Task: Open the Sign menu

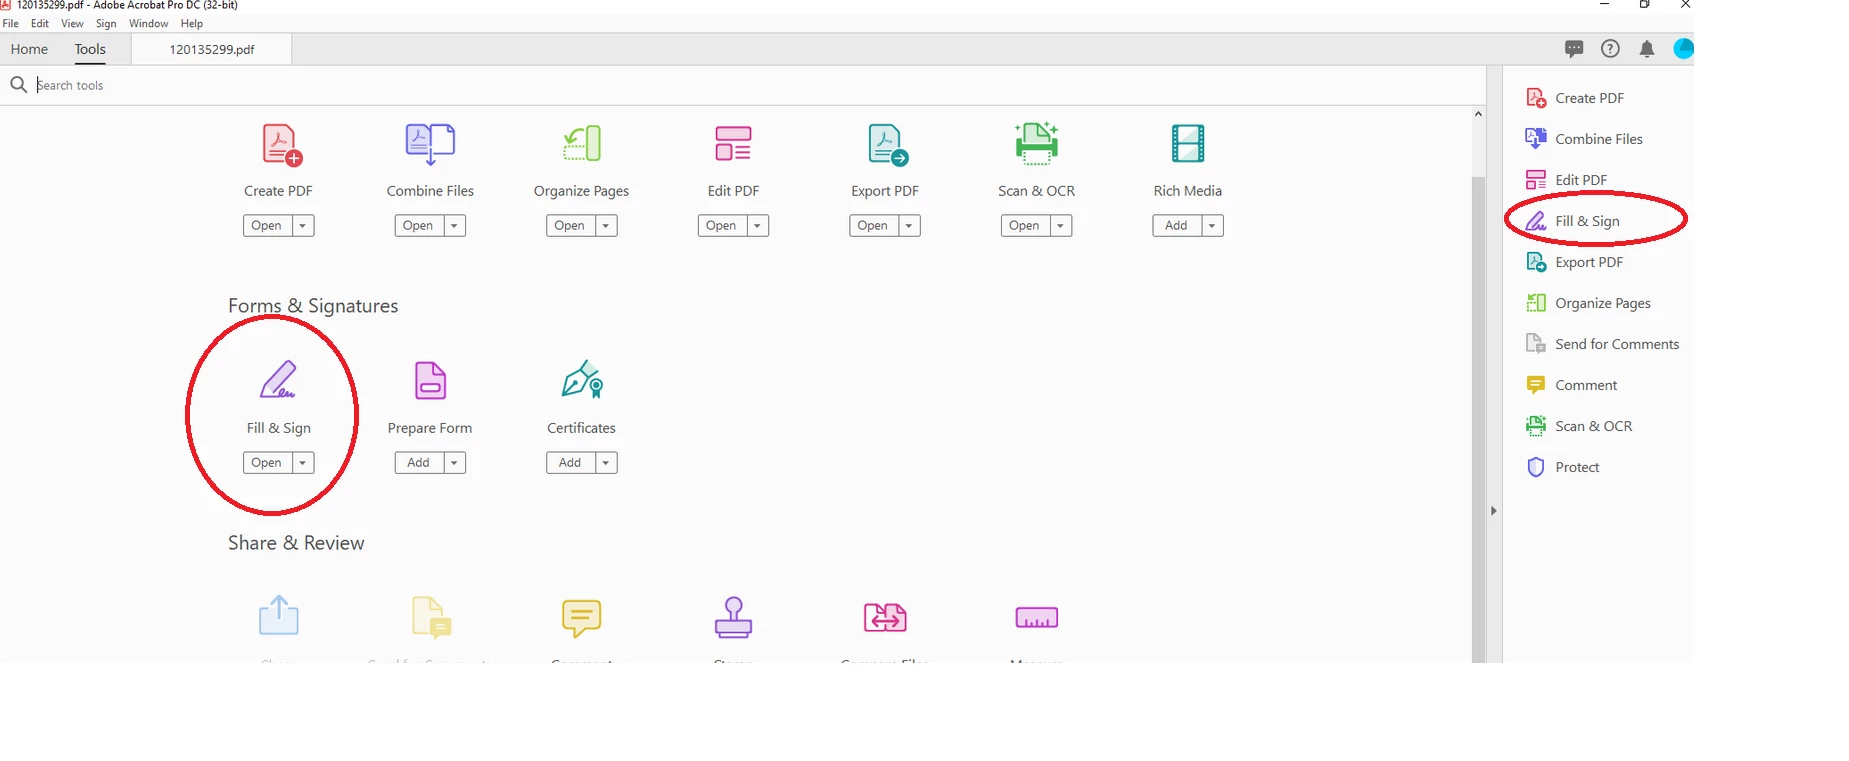Action: [106, 23]
